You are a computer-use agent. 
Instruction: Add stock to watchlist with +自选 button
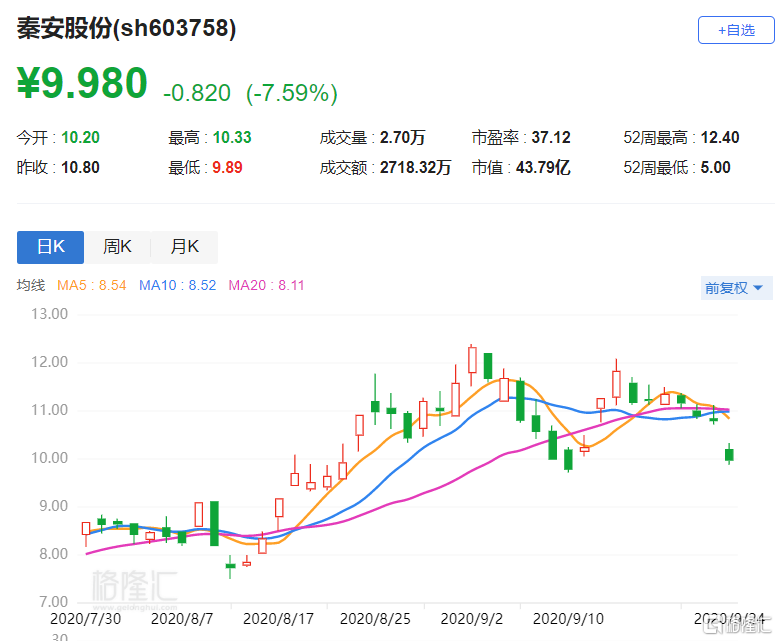coord(736,30)
